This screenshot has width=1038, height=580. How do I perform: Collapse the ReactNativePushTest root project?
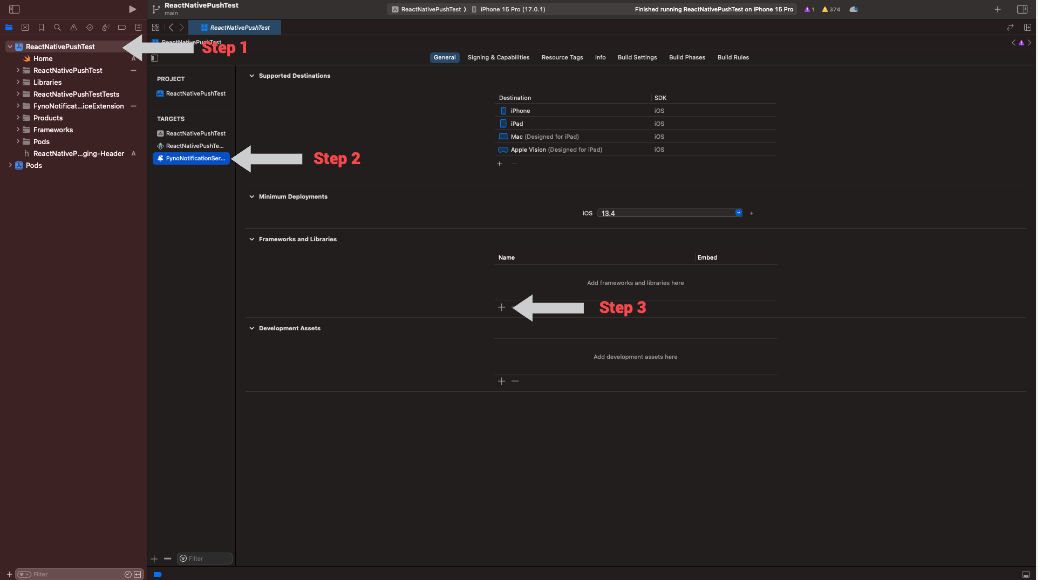pos(10,47)
